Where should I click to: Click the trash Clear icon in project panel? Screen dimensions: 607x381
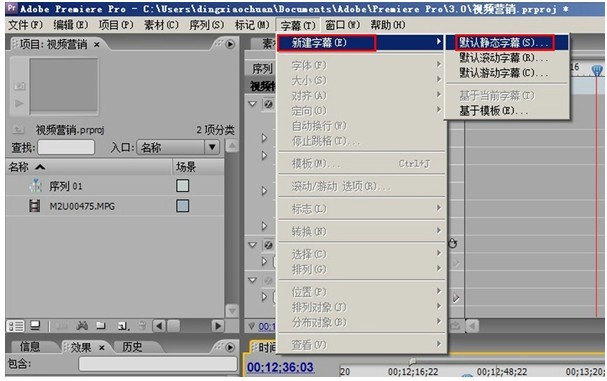(x=142, y=326)
